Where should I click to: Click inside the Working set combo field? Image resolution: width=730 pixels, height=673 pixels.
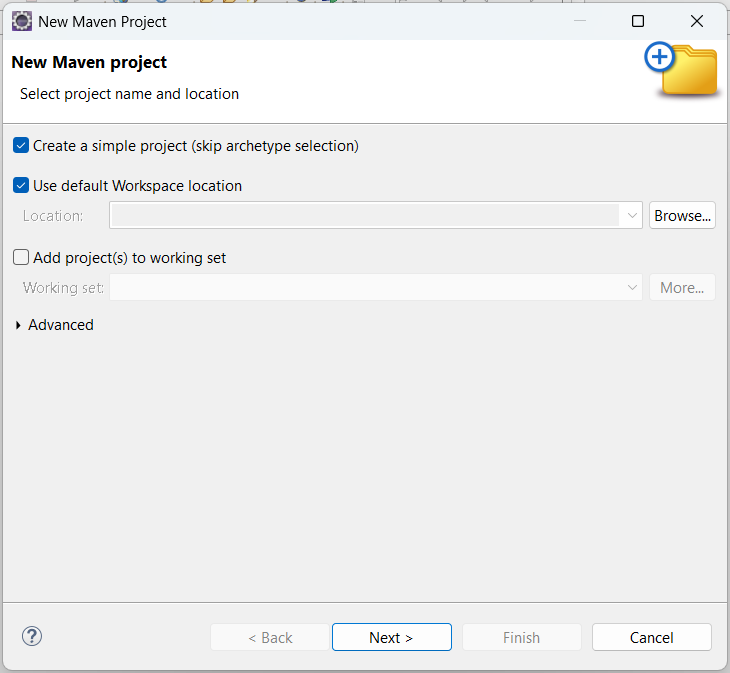click(x=365, y=288)
